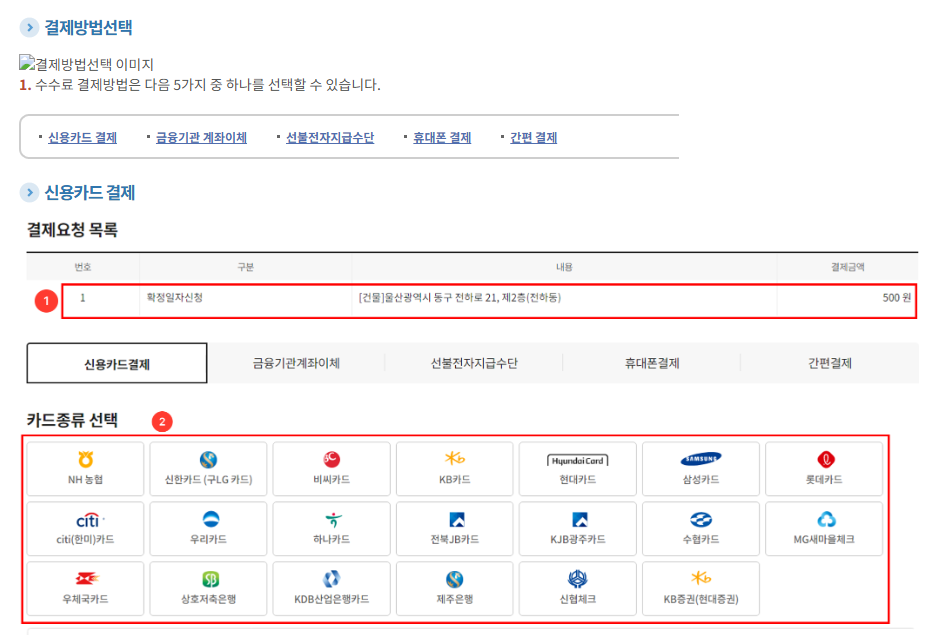
Task: Click the 삼성카드 label text
Action: tap(701, 480)
